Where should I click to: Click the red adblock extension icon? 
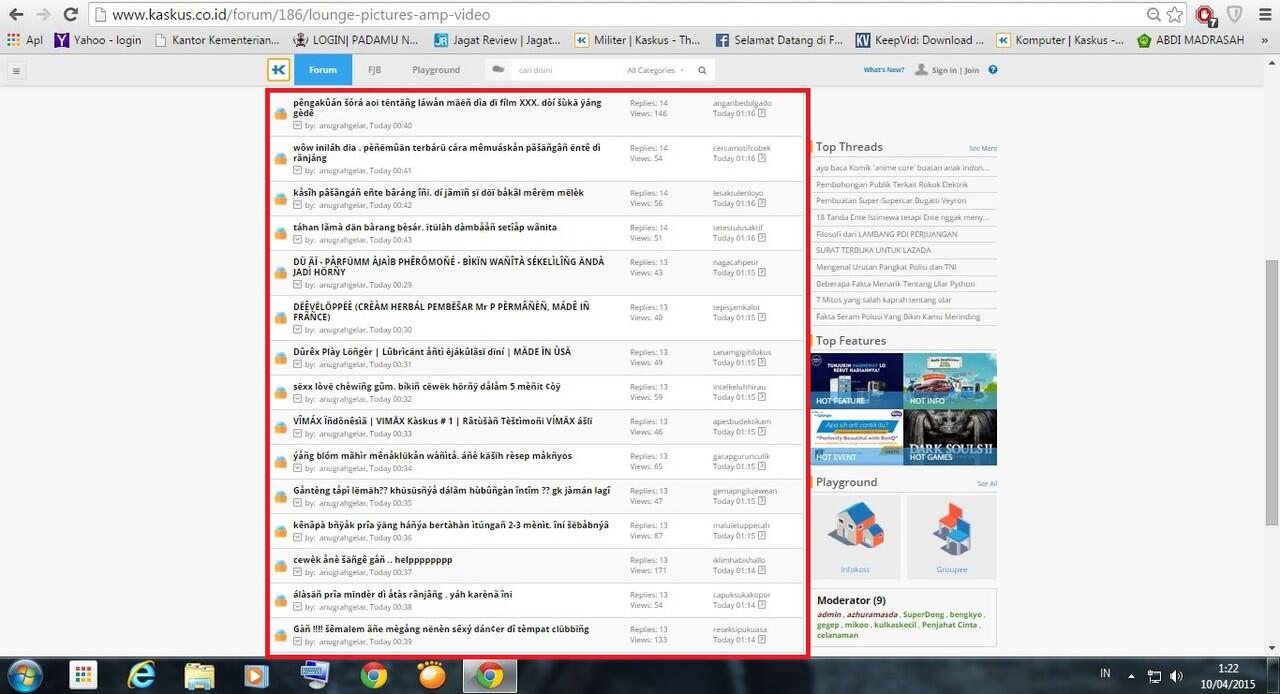[1205, 15]
